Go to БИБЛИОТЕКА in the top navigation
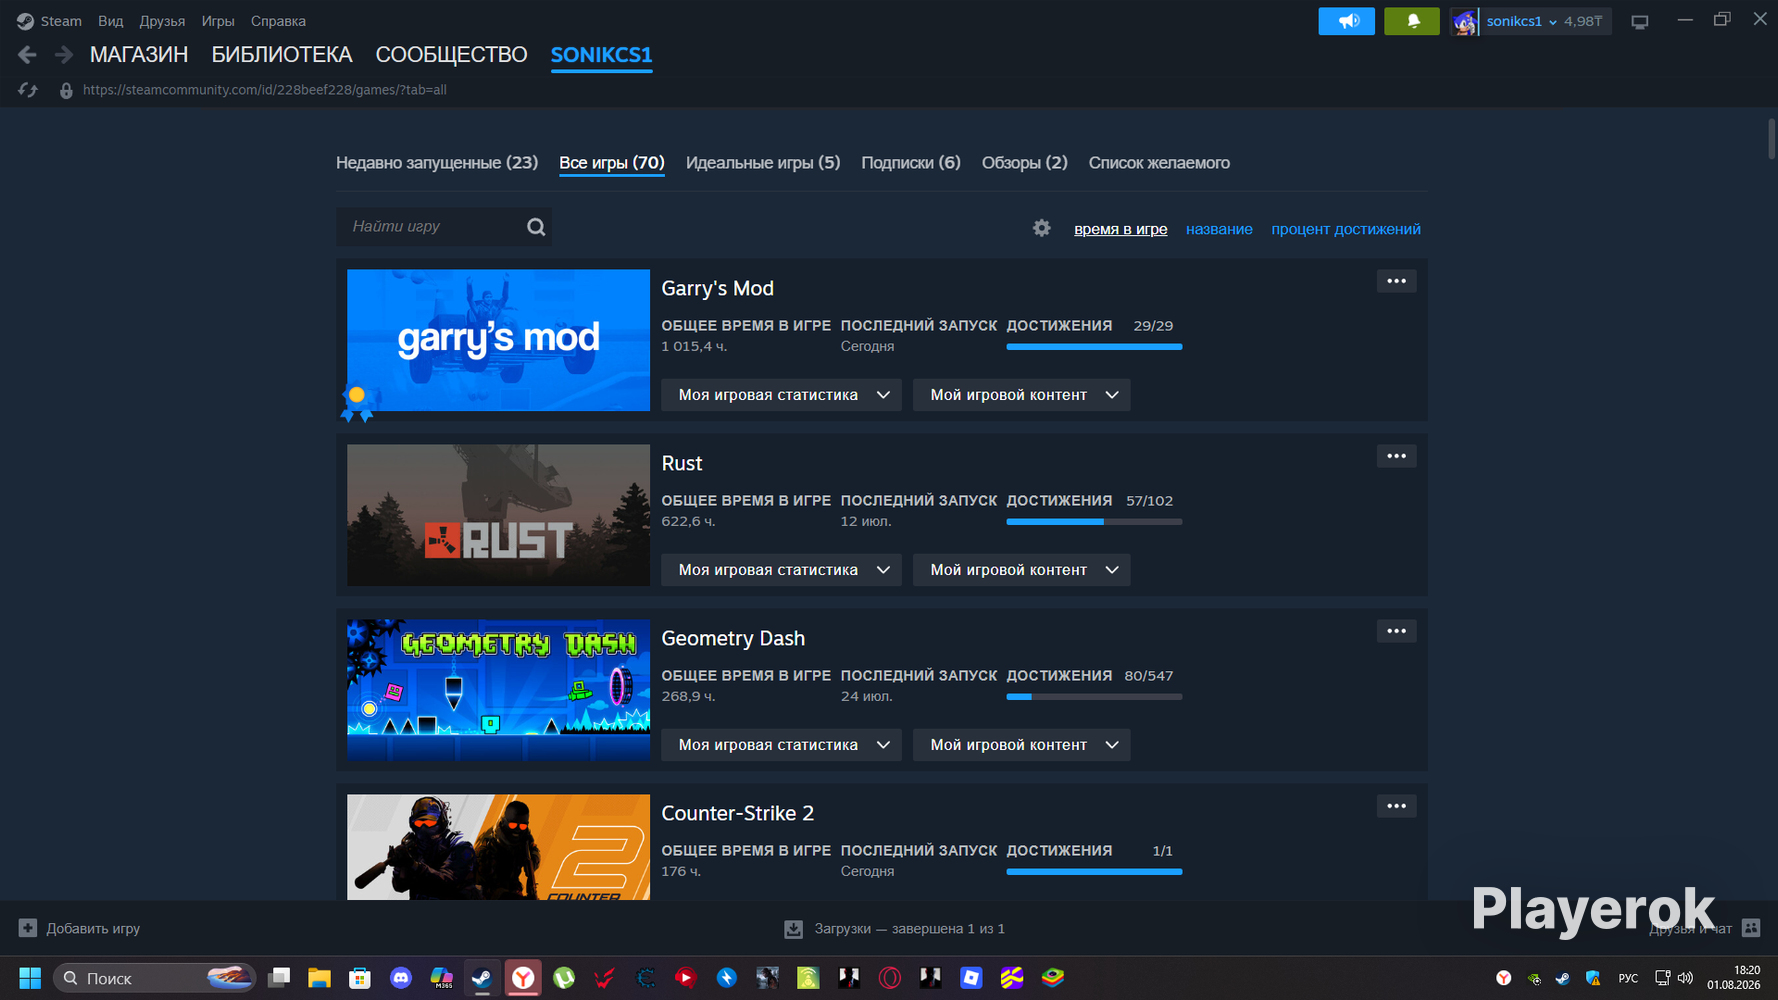The width and height of the screenshot is (1778, 1000). click(x=282, y=55)
